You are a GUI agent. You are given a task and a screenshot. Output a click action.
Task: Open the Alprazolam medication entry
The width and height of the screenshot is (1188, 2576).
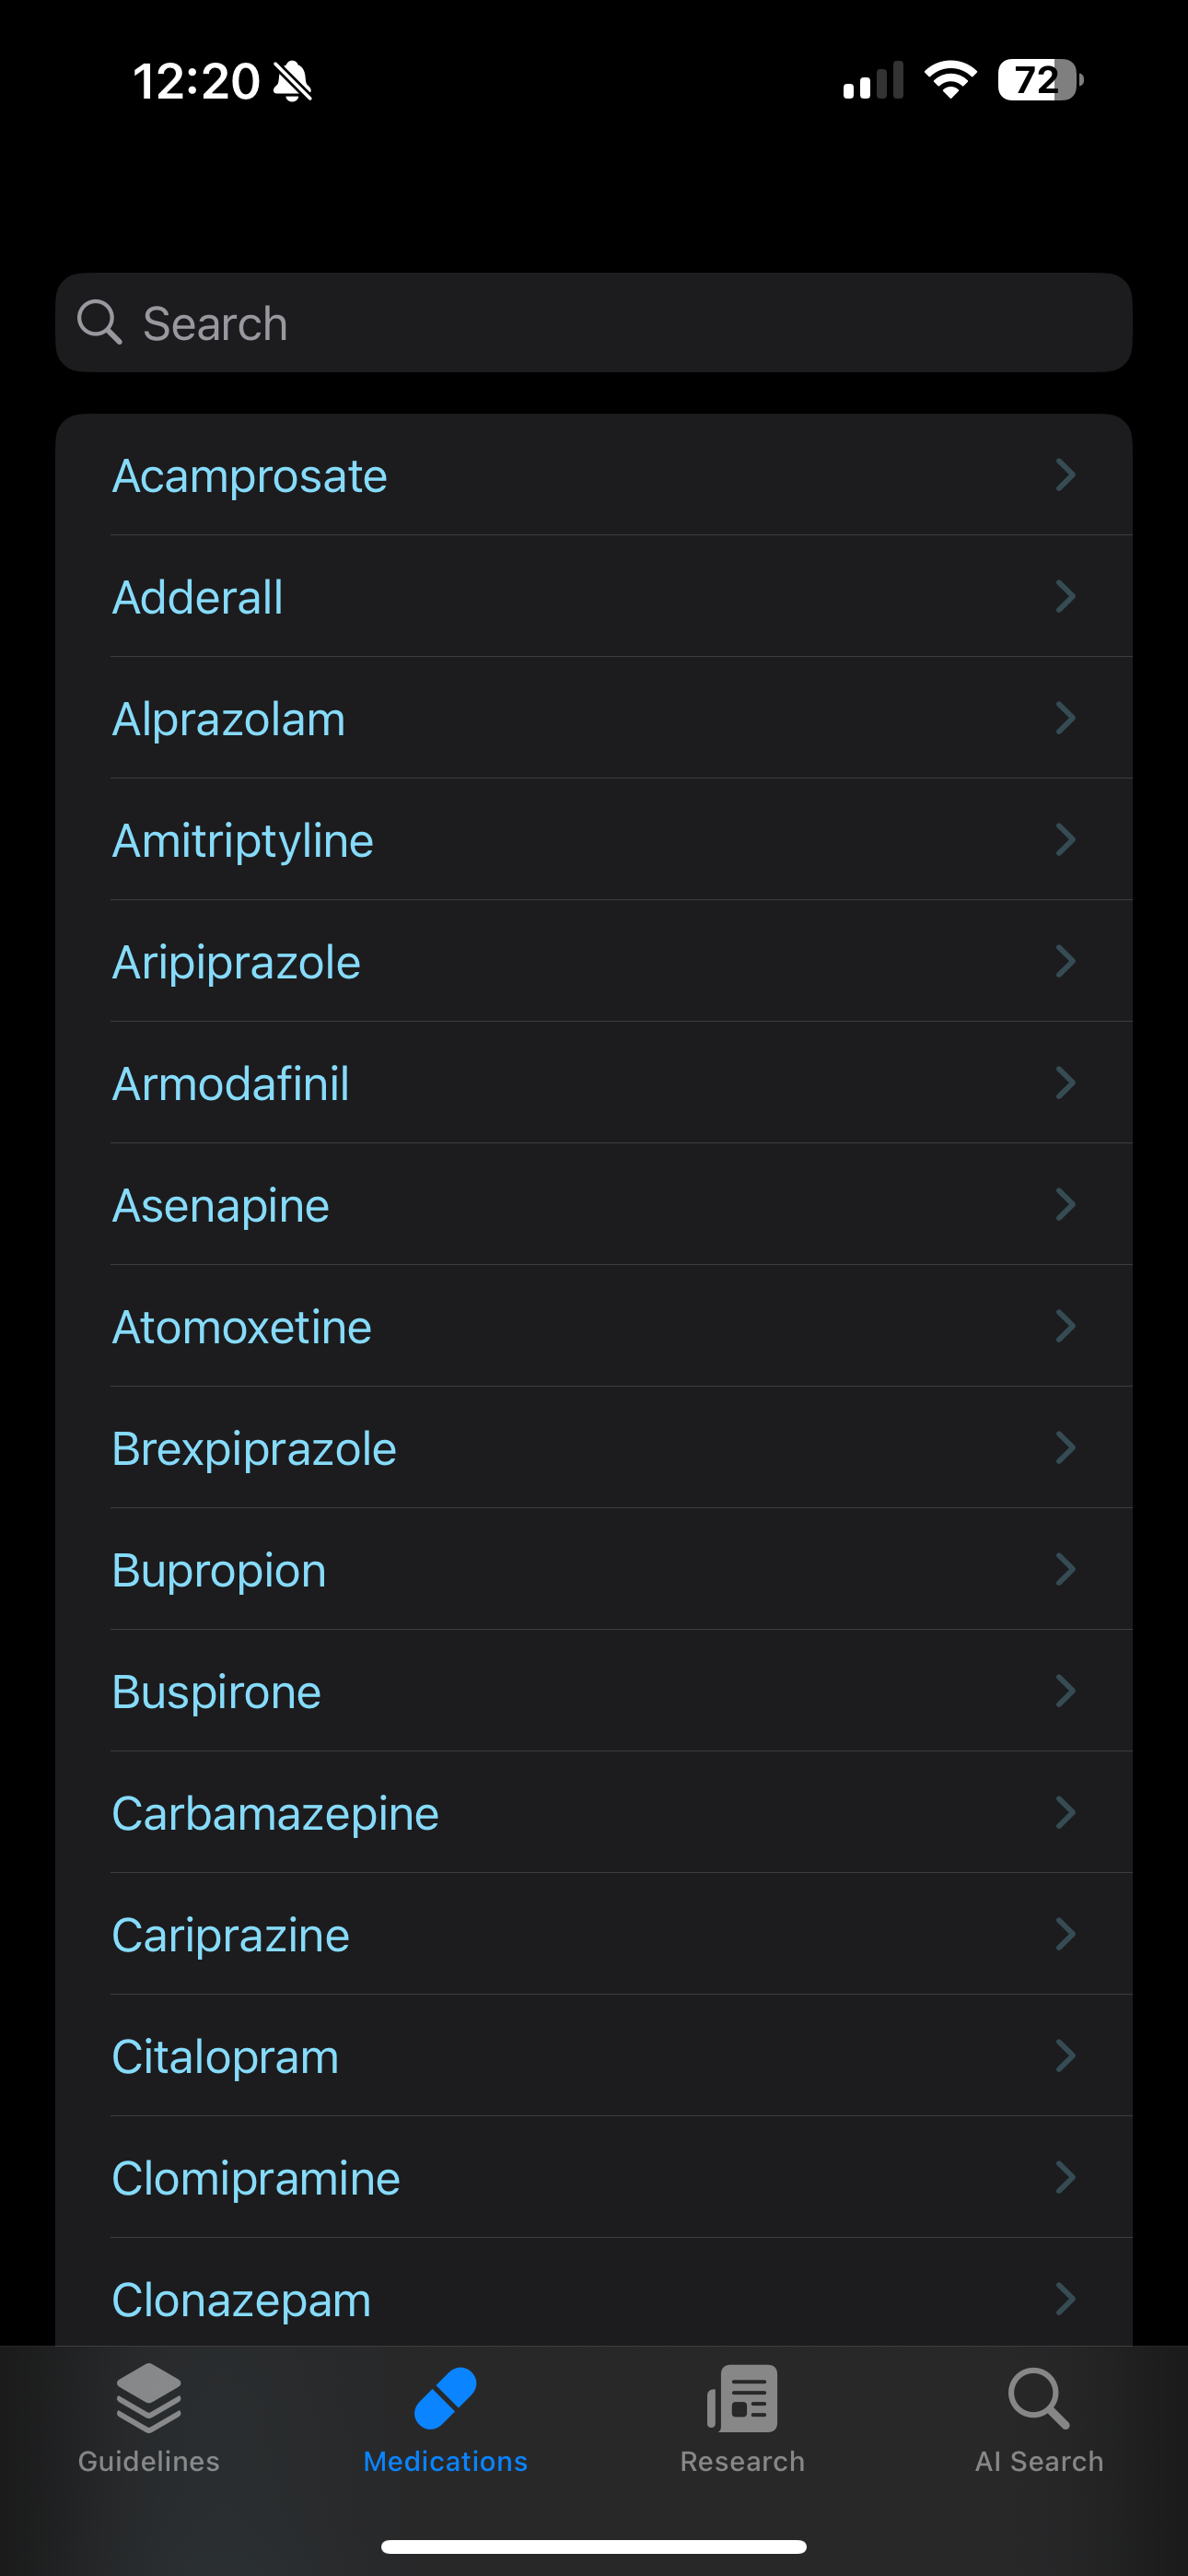(x=594, y=718)
